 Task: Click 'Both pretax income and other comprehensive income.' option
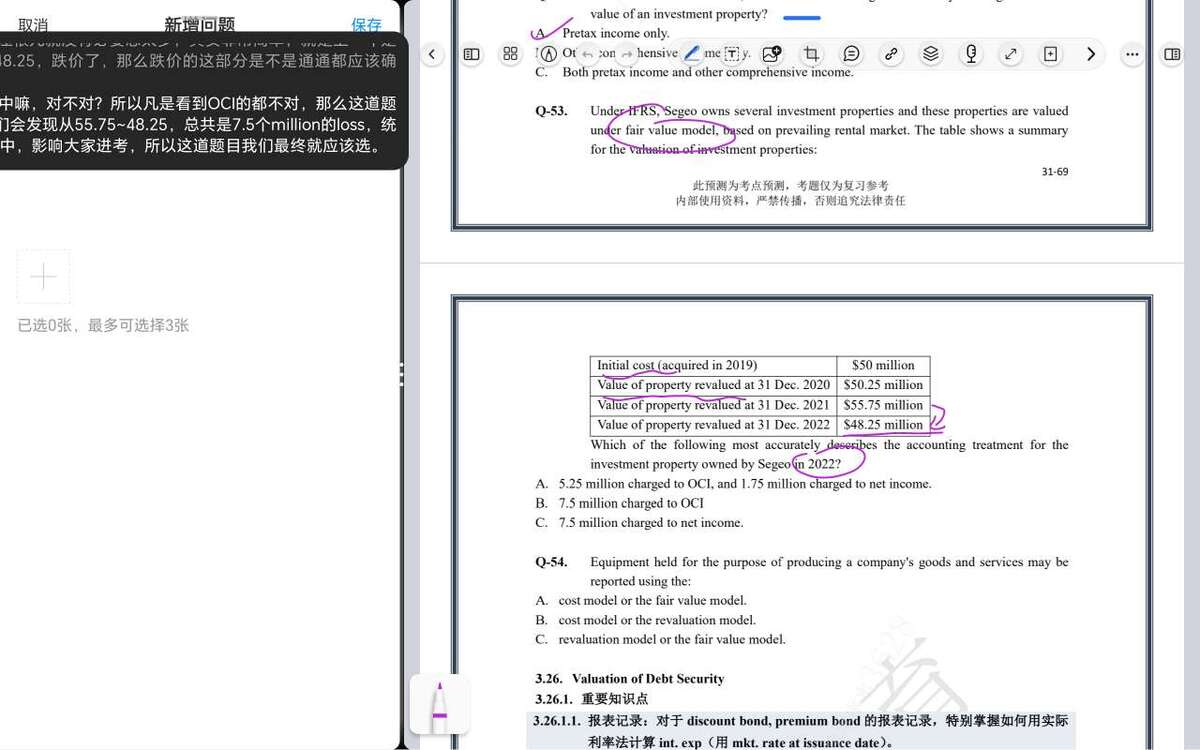click(x=694, y=72)
